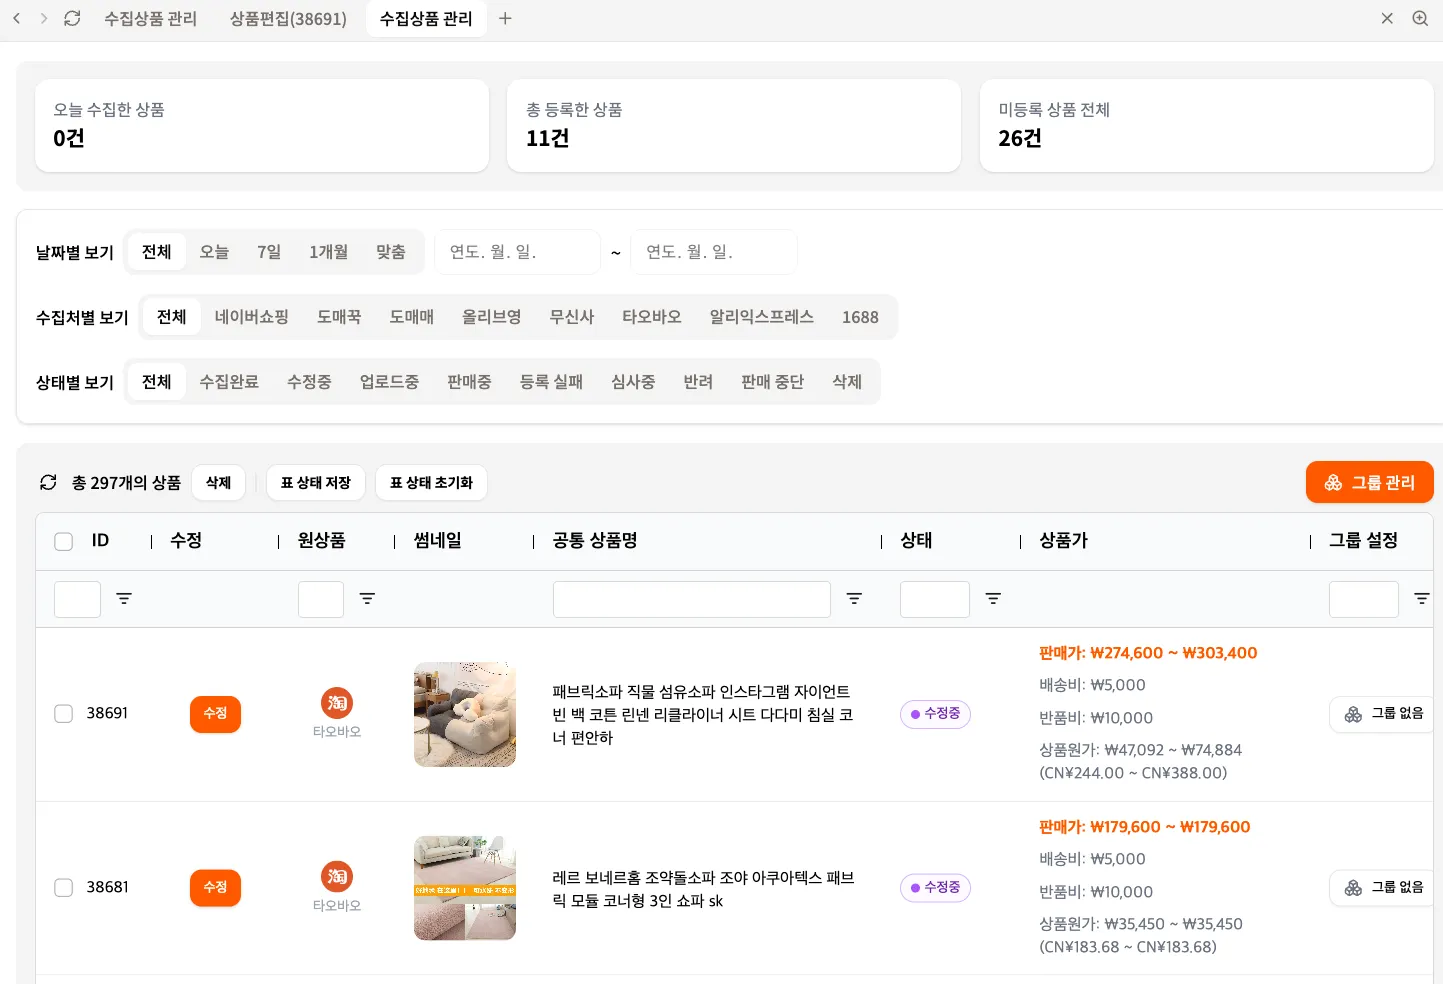This screenshot has width=1443, height=984.
Task: Filter by date: 1개월
Action: click(328, 252)
